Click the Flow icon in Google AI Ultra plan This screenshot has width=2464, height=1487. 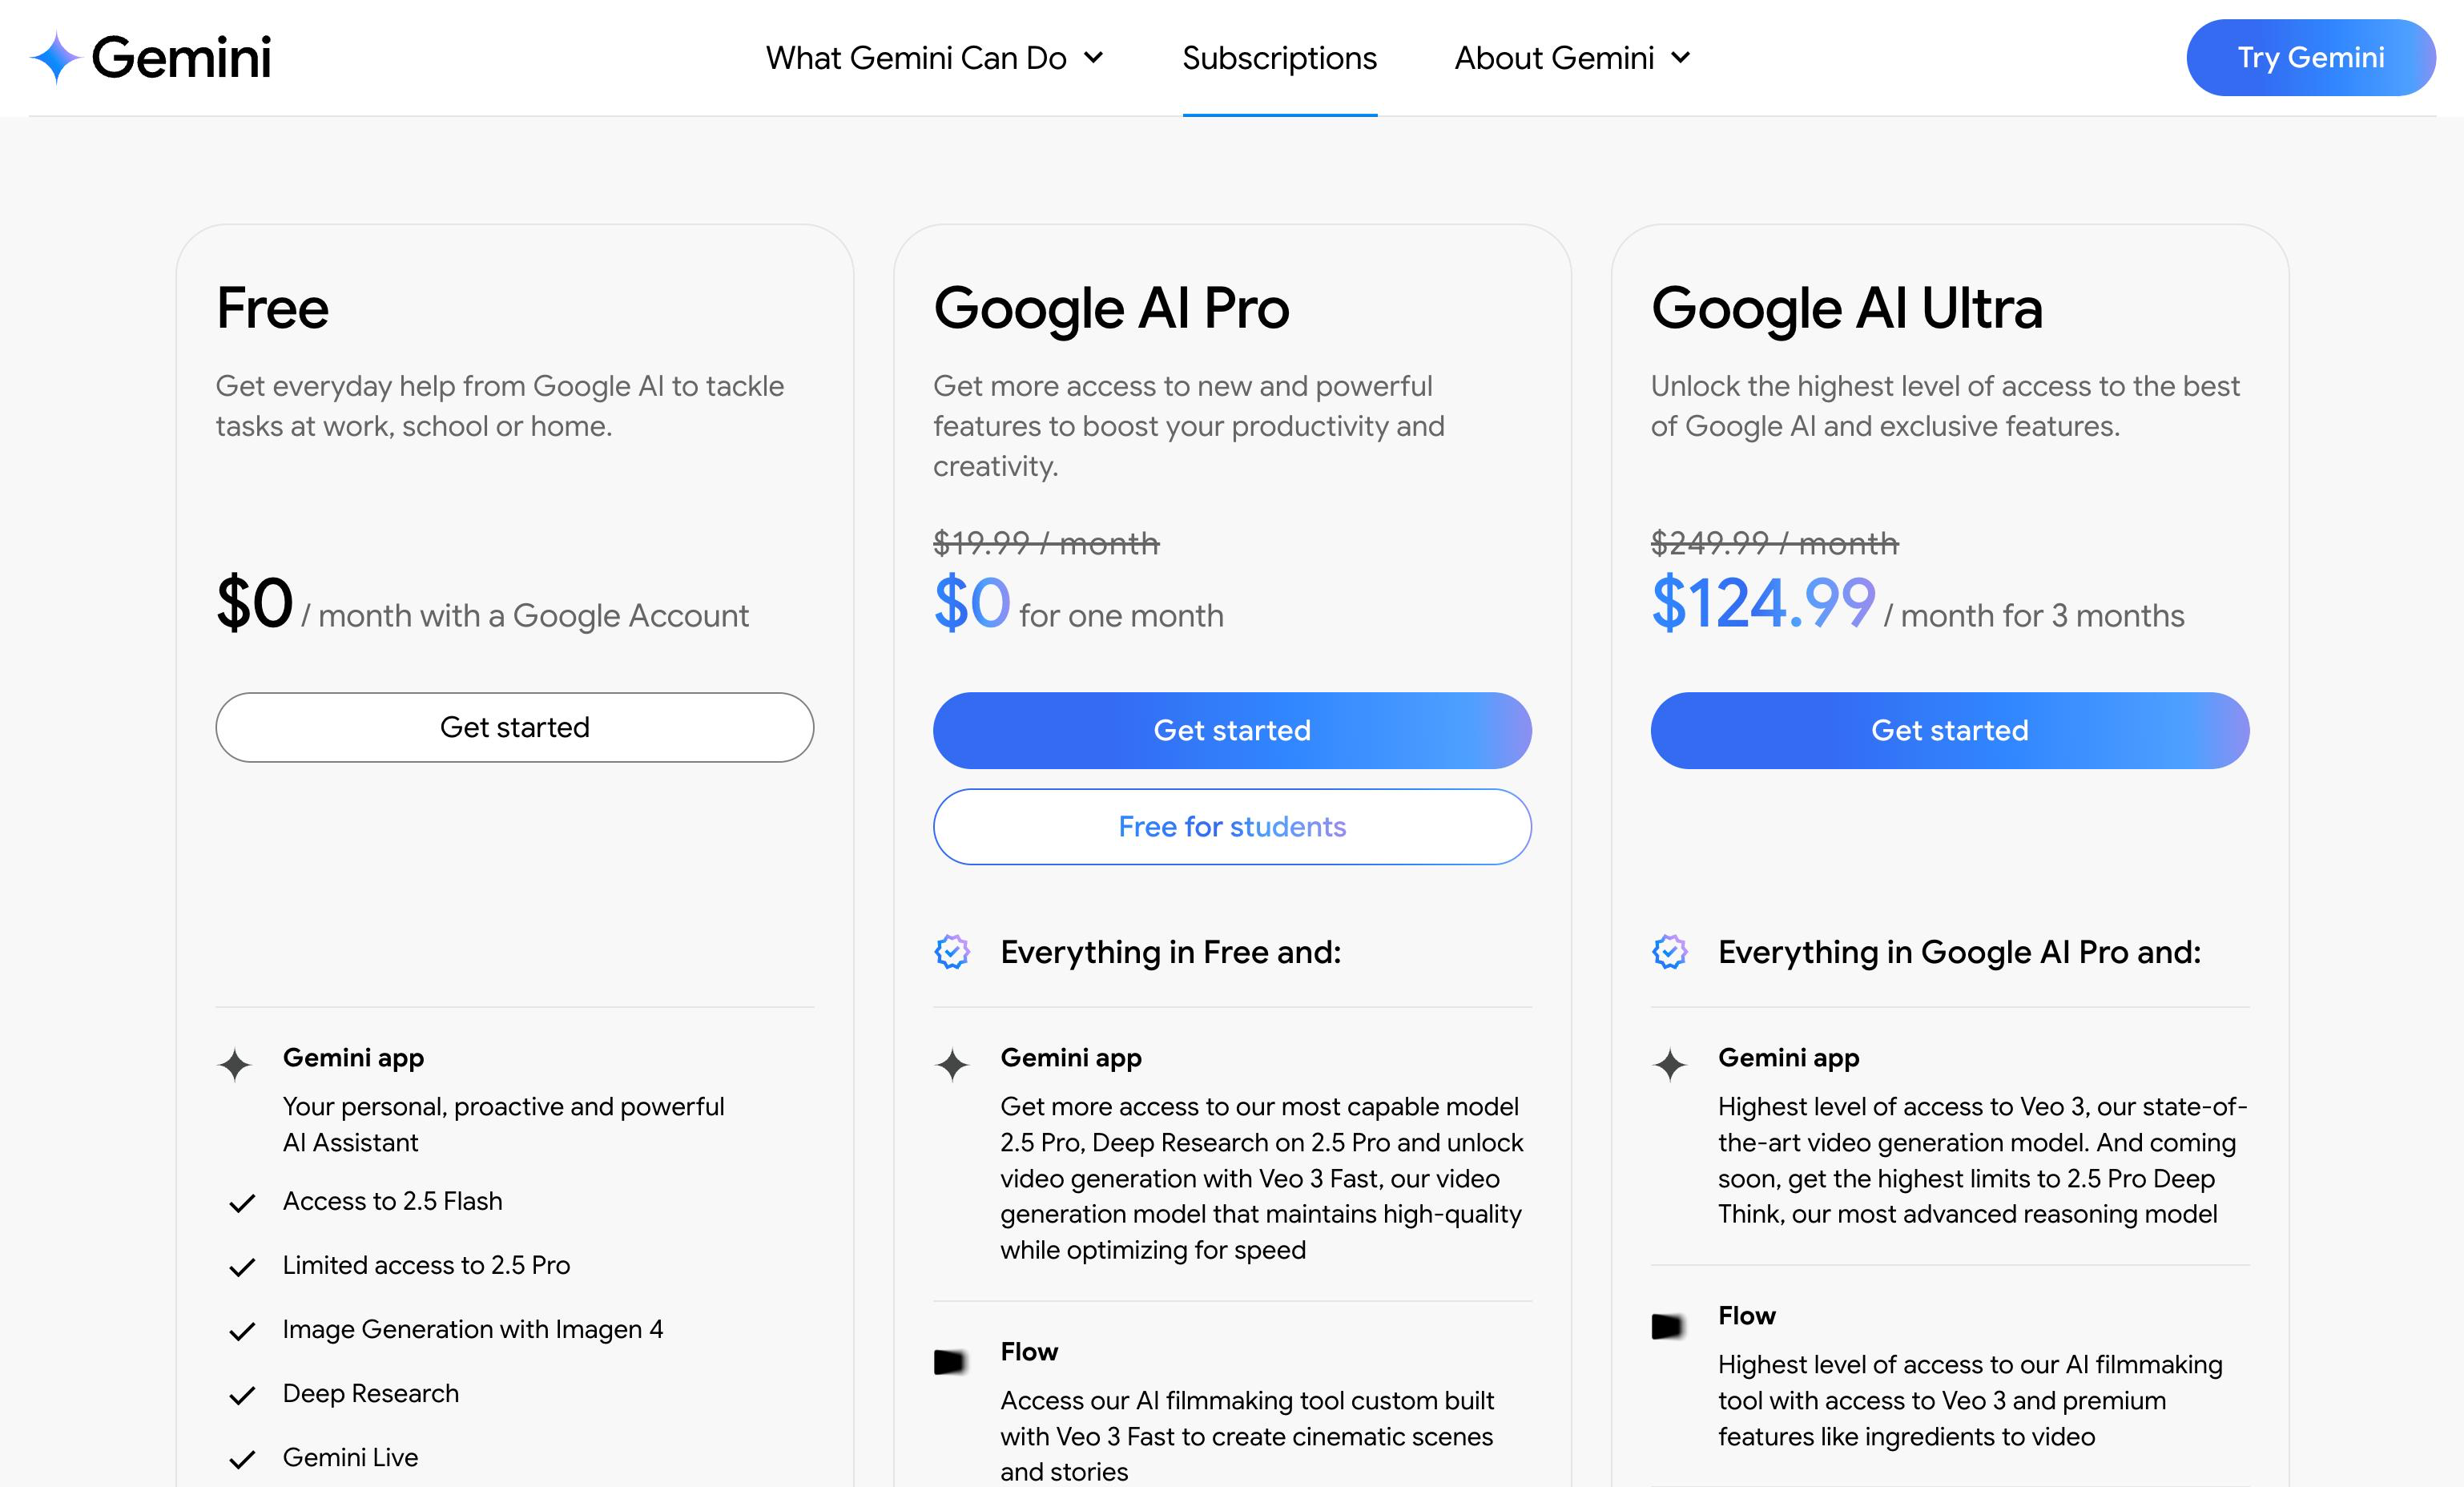tap(1667, 1326)
